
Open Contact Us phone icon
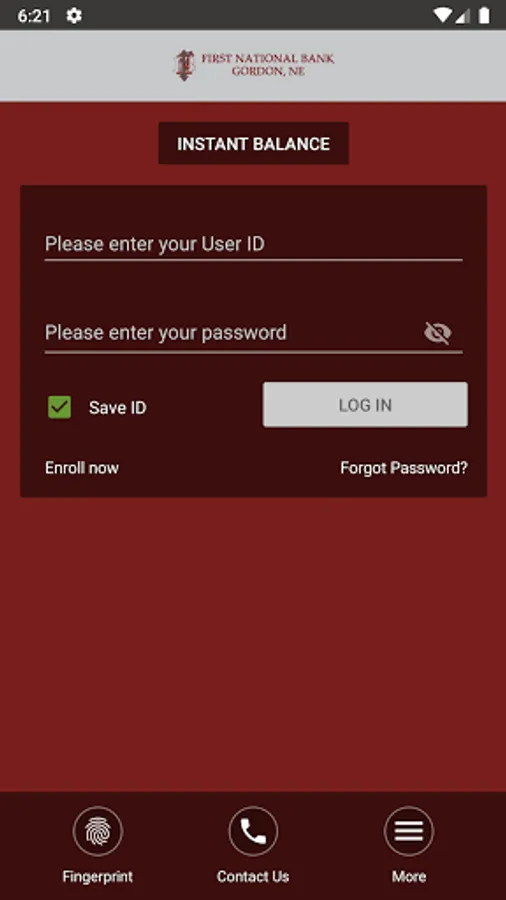tap(253, 831)
